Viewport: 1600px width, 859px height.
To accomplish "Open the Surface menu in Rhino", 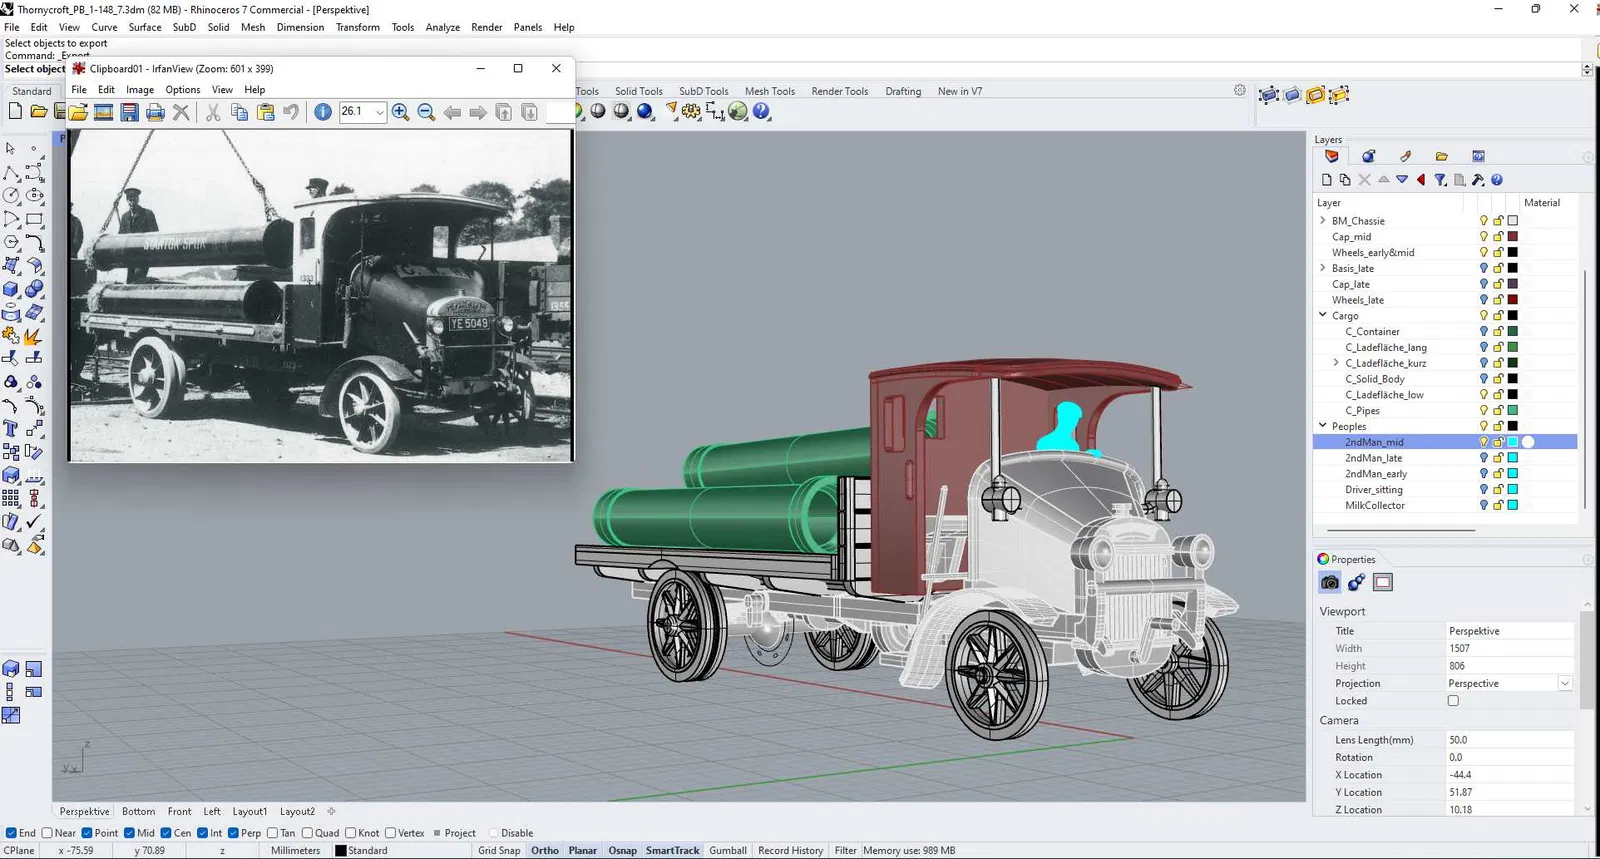I will coord(145,27).
